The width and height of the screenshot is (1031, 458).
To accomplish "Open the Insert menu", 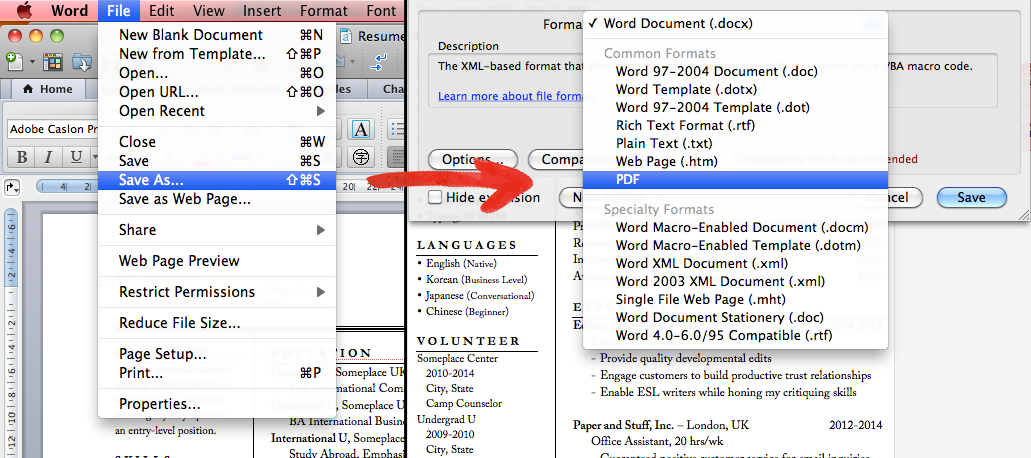I will pyautogui.click(x=262, y=10).
